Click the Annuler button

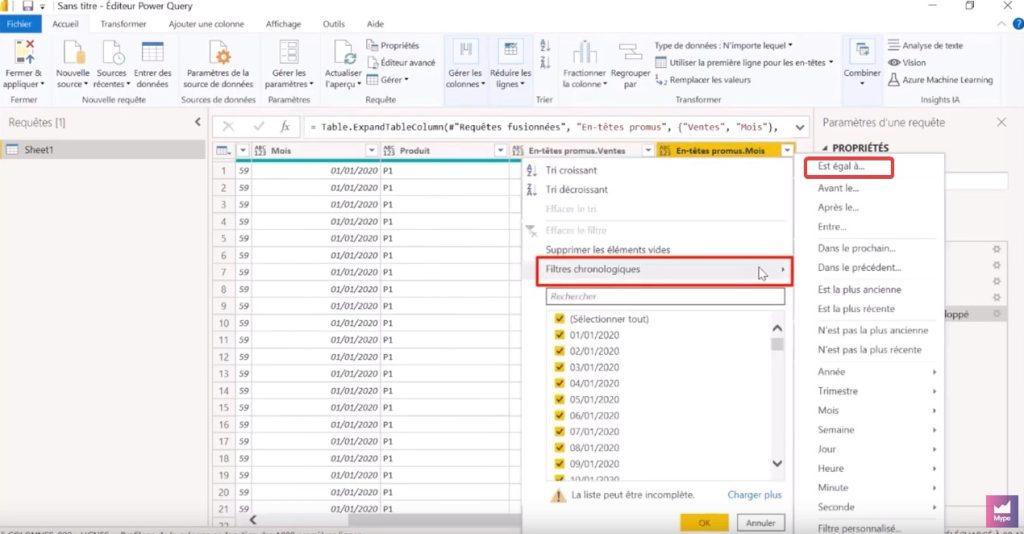pyautogui.click(x=761, y=523)
